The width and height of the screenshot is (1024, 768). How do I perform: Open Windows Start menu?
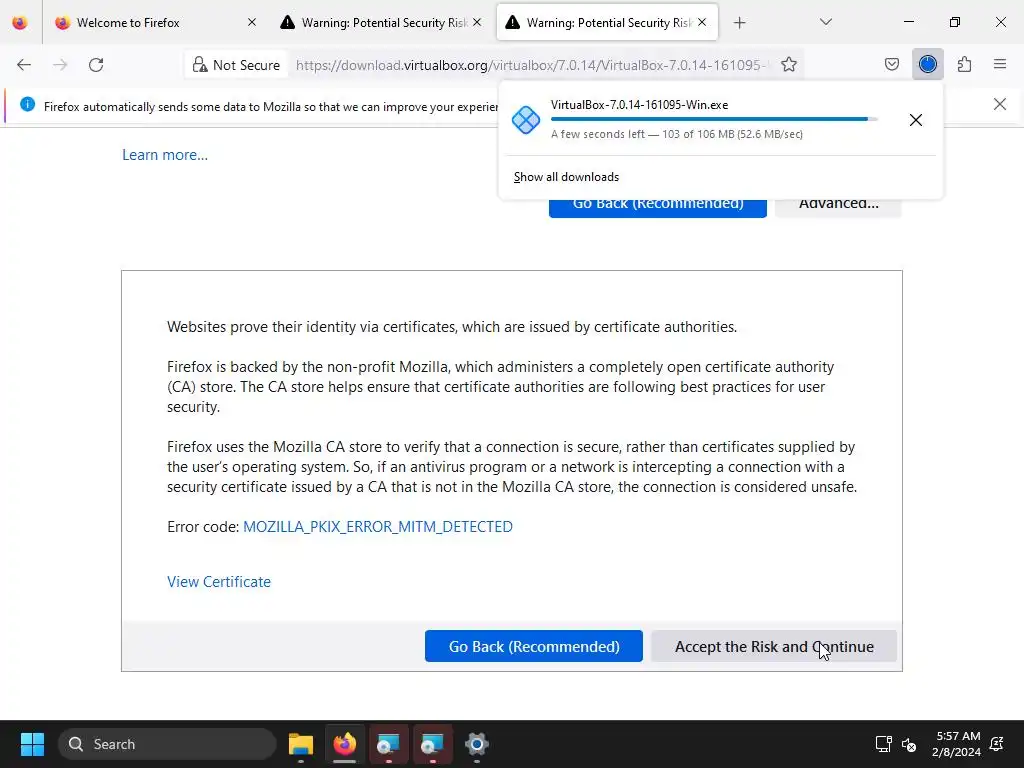pos(32,744)
